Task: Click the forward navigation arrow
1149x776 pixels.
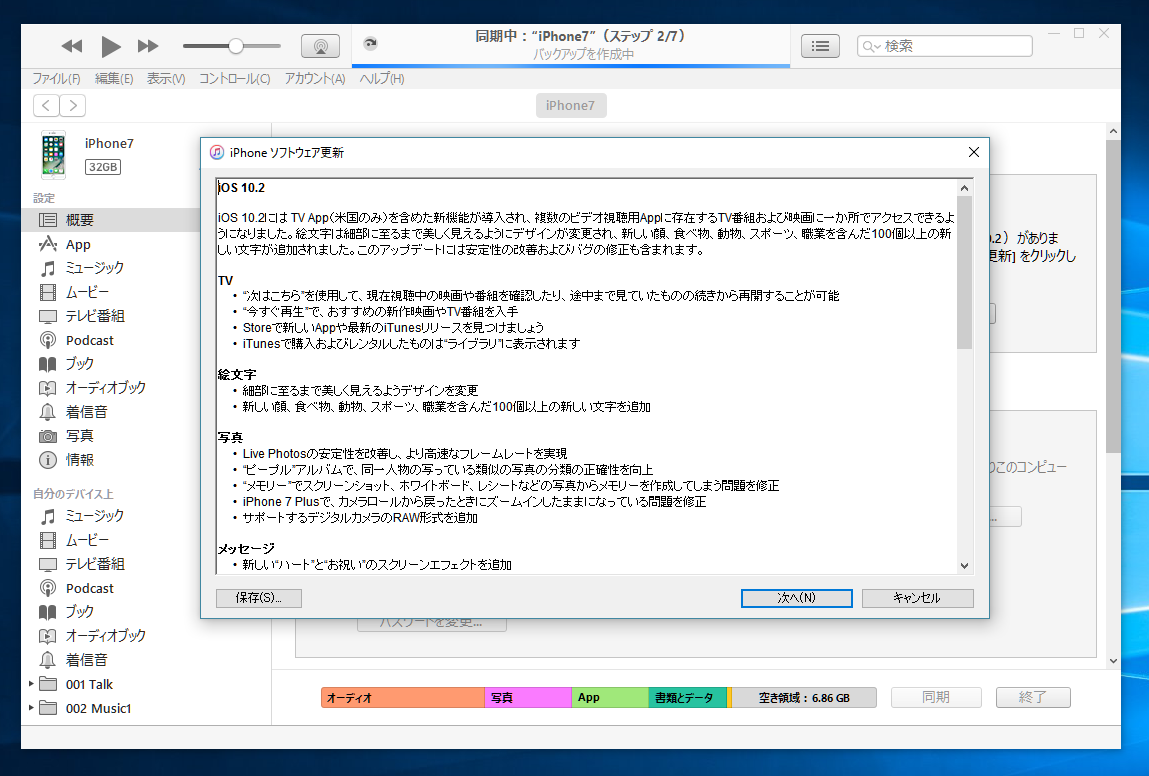Action: (73, 106)
